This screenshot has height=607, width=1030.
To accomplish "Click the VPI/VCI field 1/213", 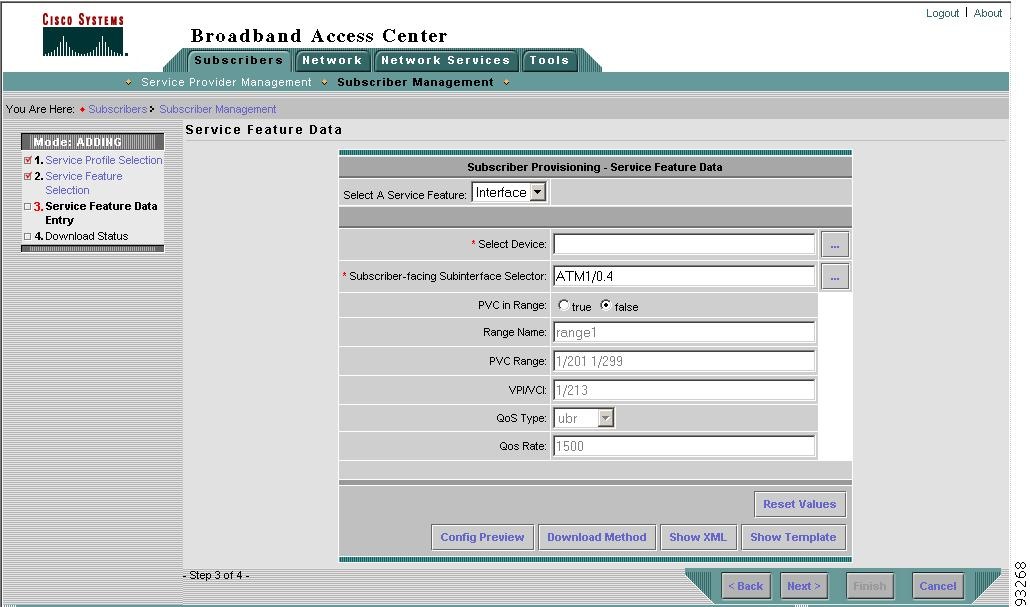I will pyautogui.click(x=684, y=390).
